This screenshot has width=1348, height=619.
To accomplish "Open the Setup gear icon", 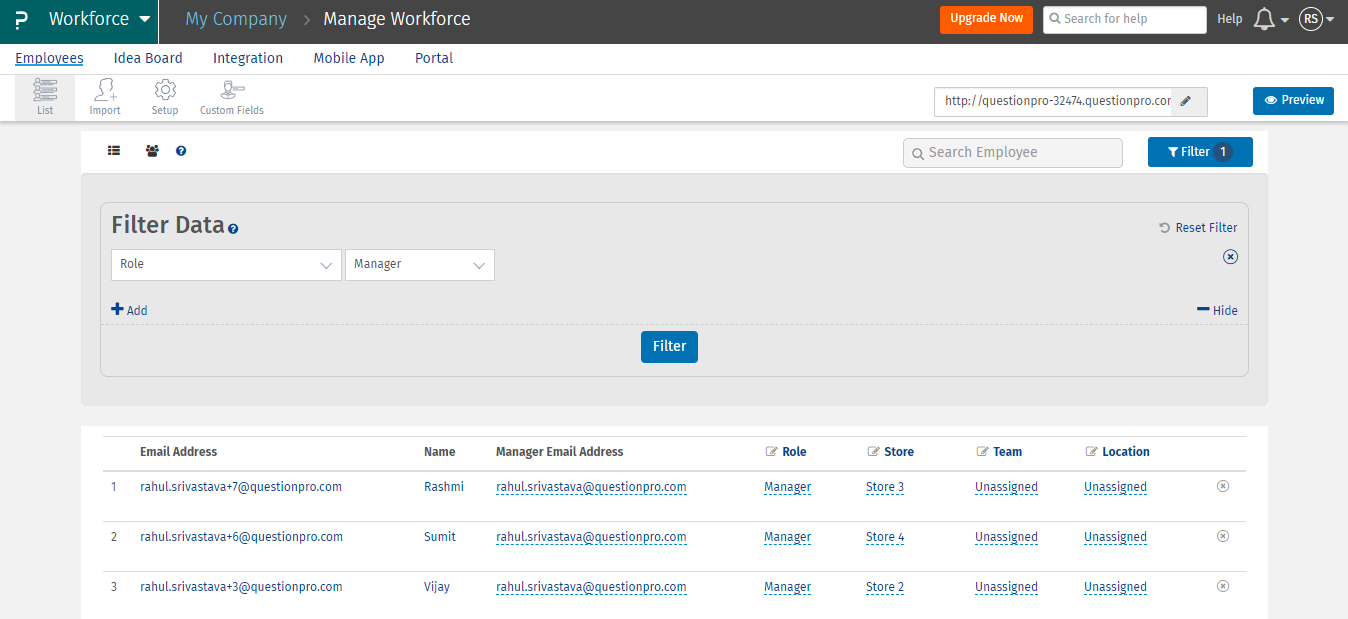I will point(165,97).
